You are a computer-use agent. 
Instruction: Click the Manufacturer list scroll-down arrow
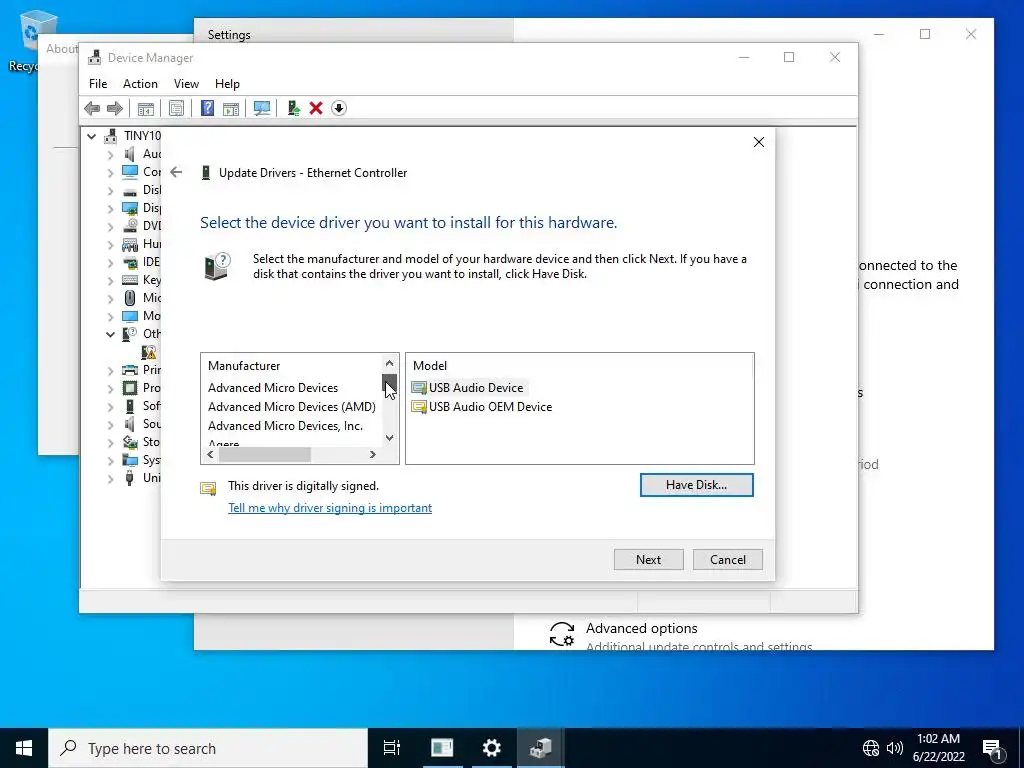tap(389, 438)
